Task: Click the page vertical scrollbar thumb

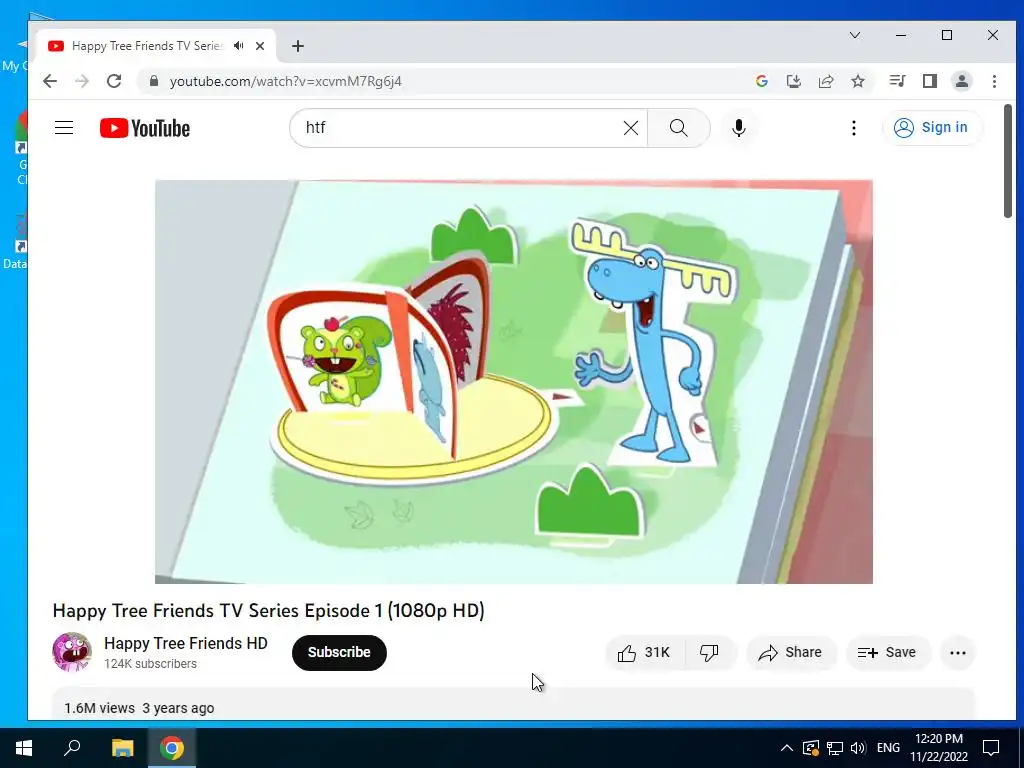Action: pos(1008,161)
